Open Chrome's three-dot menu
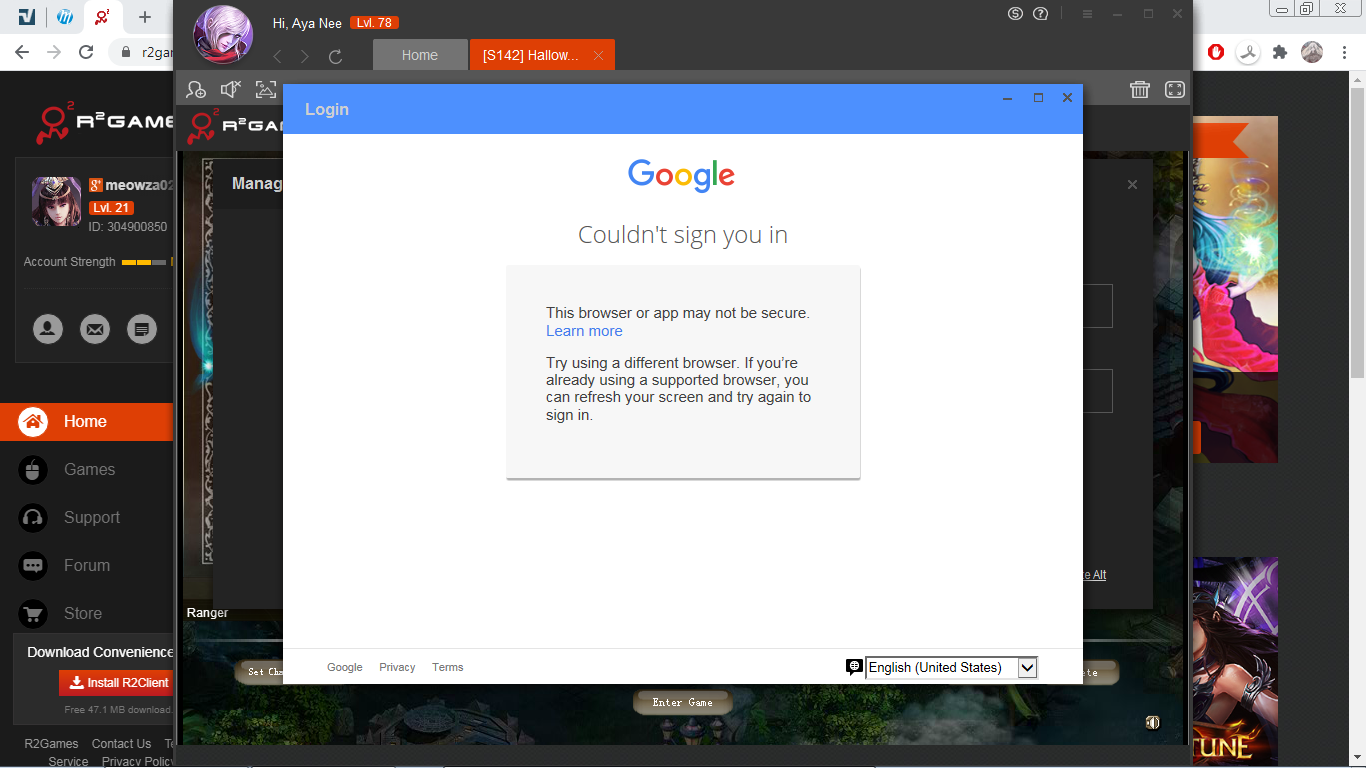The width and height of the screenshot is (1366, 768). pyautogui.click(x=1346, y=52)
